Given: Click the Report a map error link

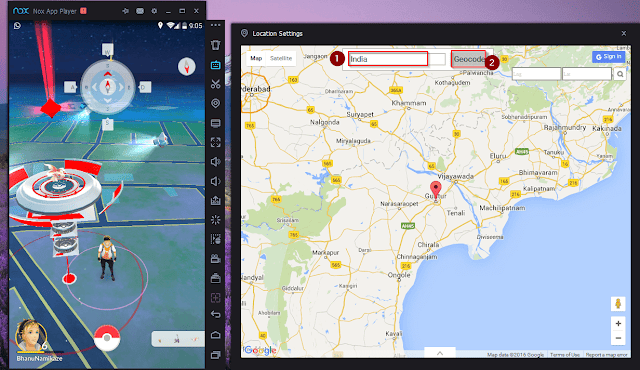Looking at the screenshot, I should pyautogui.click(x=606, y=355).
